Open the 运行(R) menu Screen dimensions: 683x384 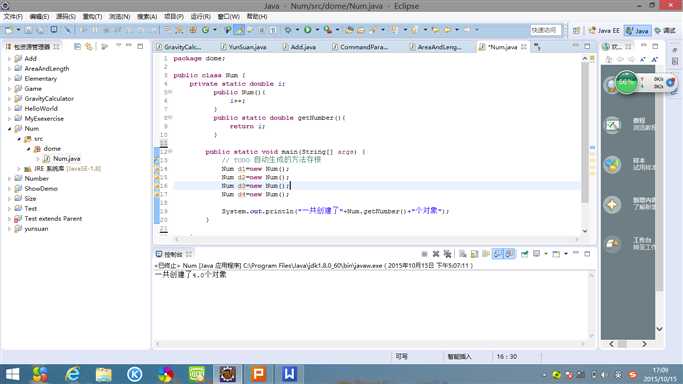click(x=200, y=17)
